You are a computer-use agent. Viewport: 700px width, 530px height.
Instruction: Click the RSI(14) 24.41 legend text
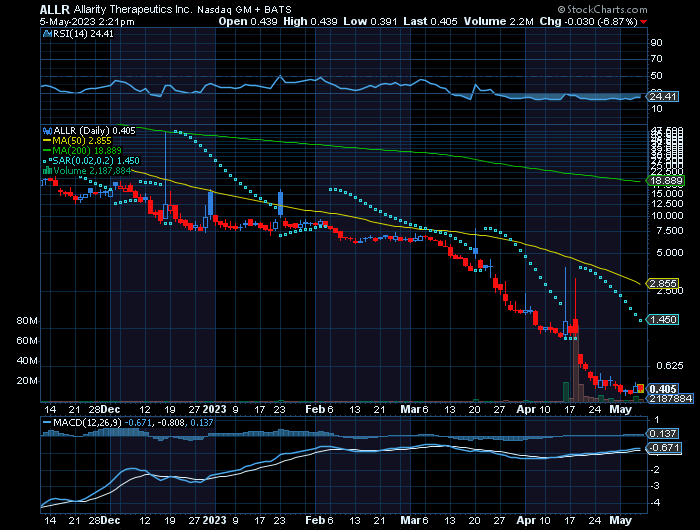pyautogui.click(x=83, y=34)
